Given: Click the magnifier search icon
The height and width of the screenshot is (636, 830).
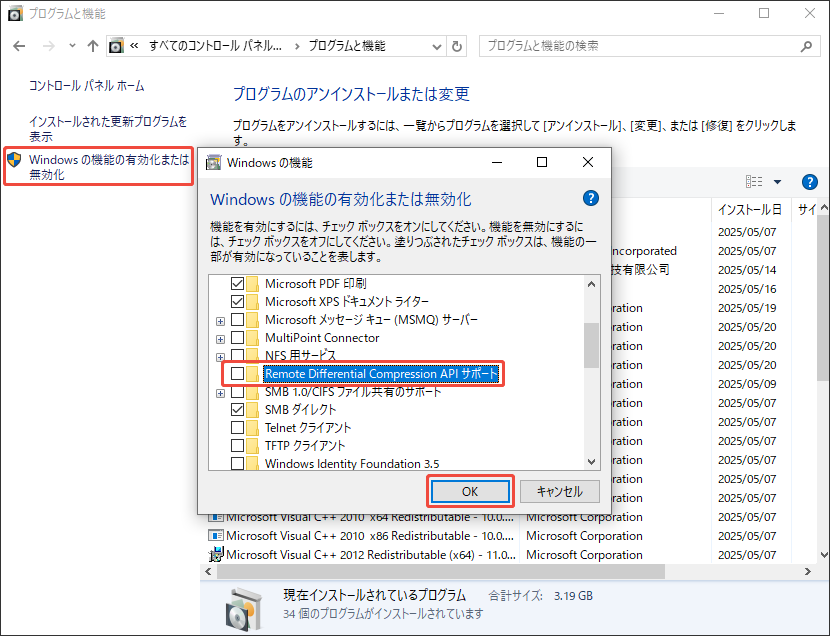Looking at the screenshot, I should 806,47.
